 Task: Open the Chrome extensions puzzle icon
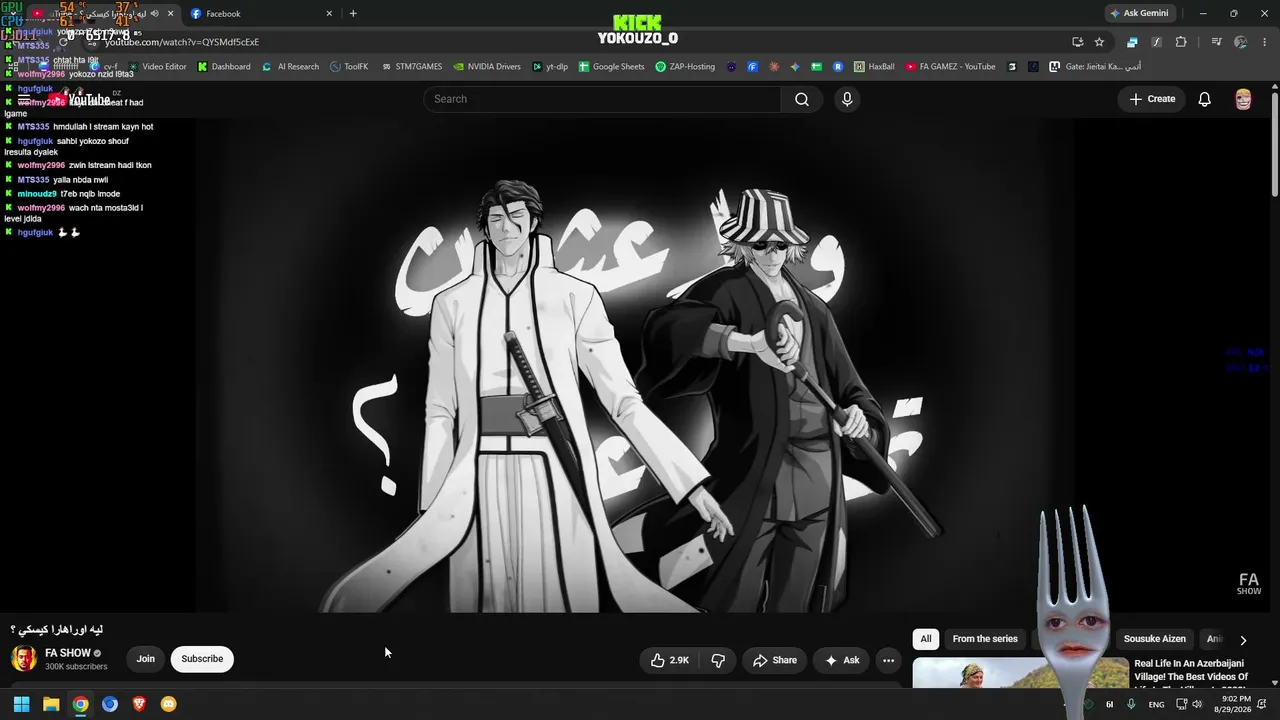click(x=1181, y=42)
